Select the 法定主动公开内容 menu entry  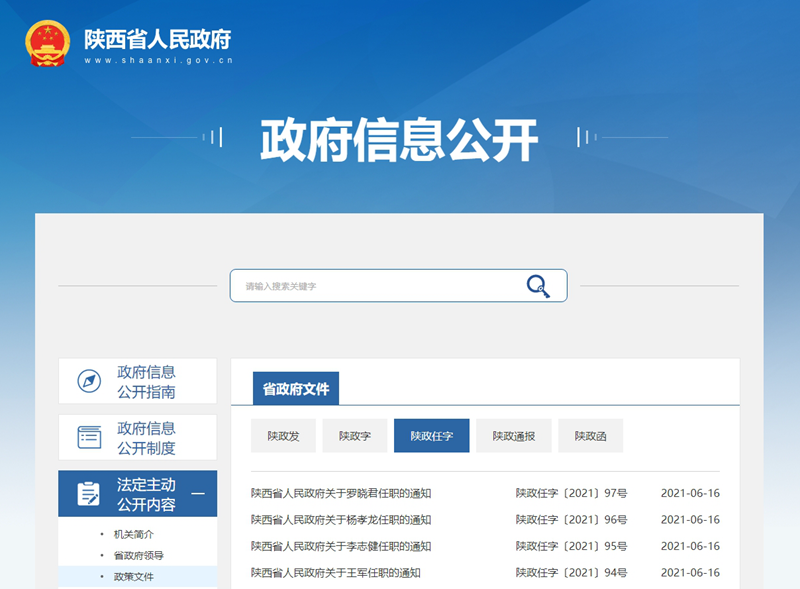(138, 494)
